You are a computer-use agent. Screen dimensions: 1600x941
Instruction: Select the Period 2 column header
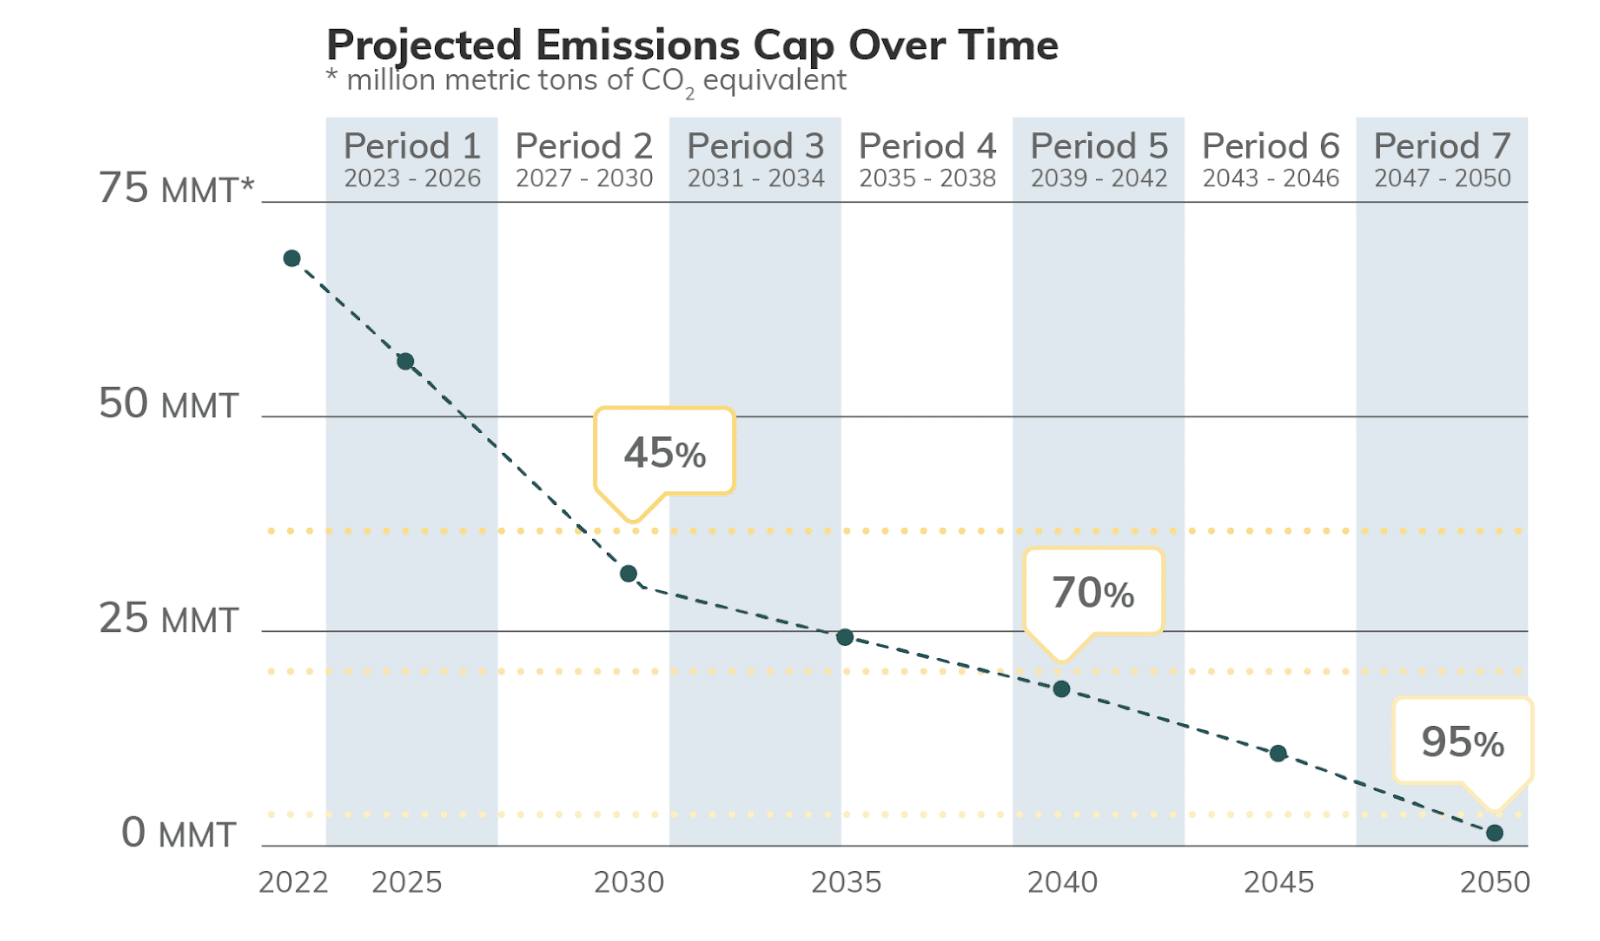coord(584,160)
